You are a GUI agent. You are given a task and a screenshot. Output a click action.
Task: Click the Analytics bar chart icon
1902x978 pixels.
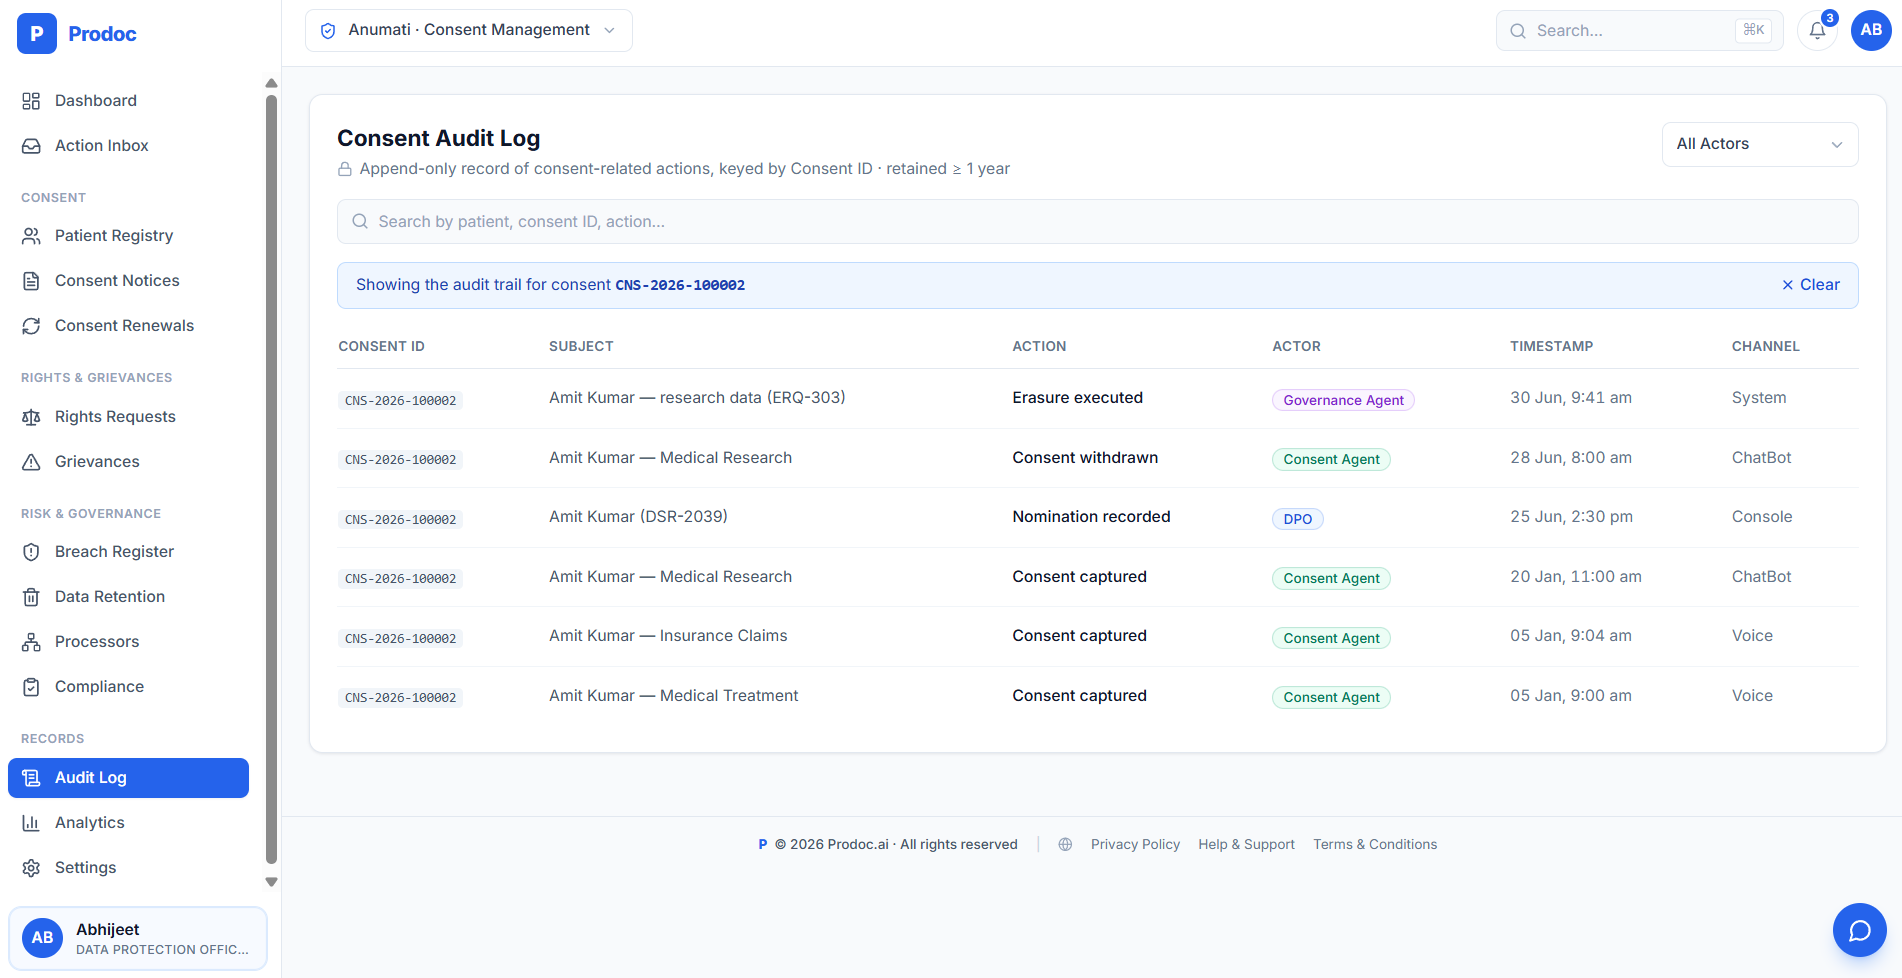[31, 823]
